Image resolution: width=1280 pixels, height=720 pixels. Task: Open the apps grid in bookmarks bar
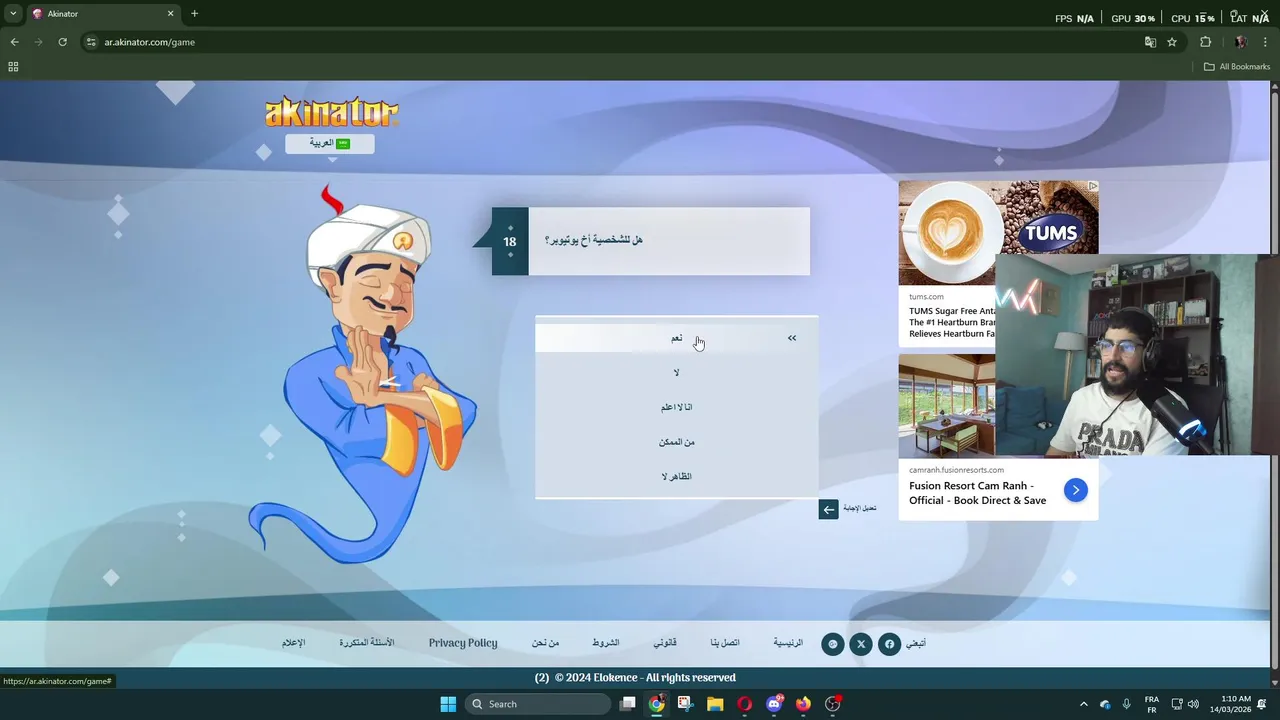tap(13, 67)
